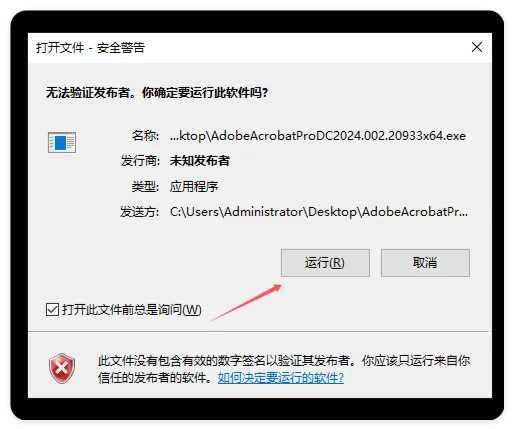
Task: Uncheck the 打开此文件前总是询问 checkbox box
Action: pos(52,310)
